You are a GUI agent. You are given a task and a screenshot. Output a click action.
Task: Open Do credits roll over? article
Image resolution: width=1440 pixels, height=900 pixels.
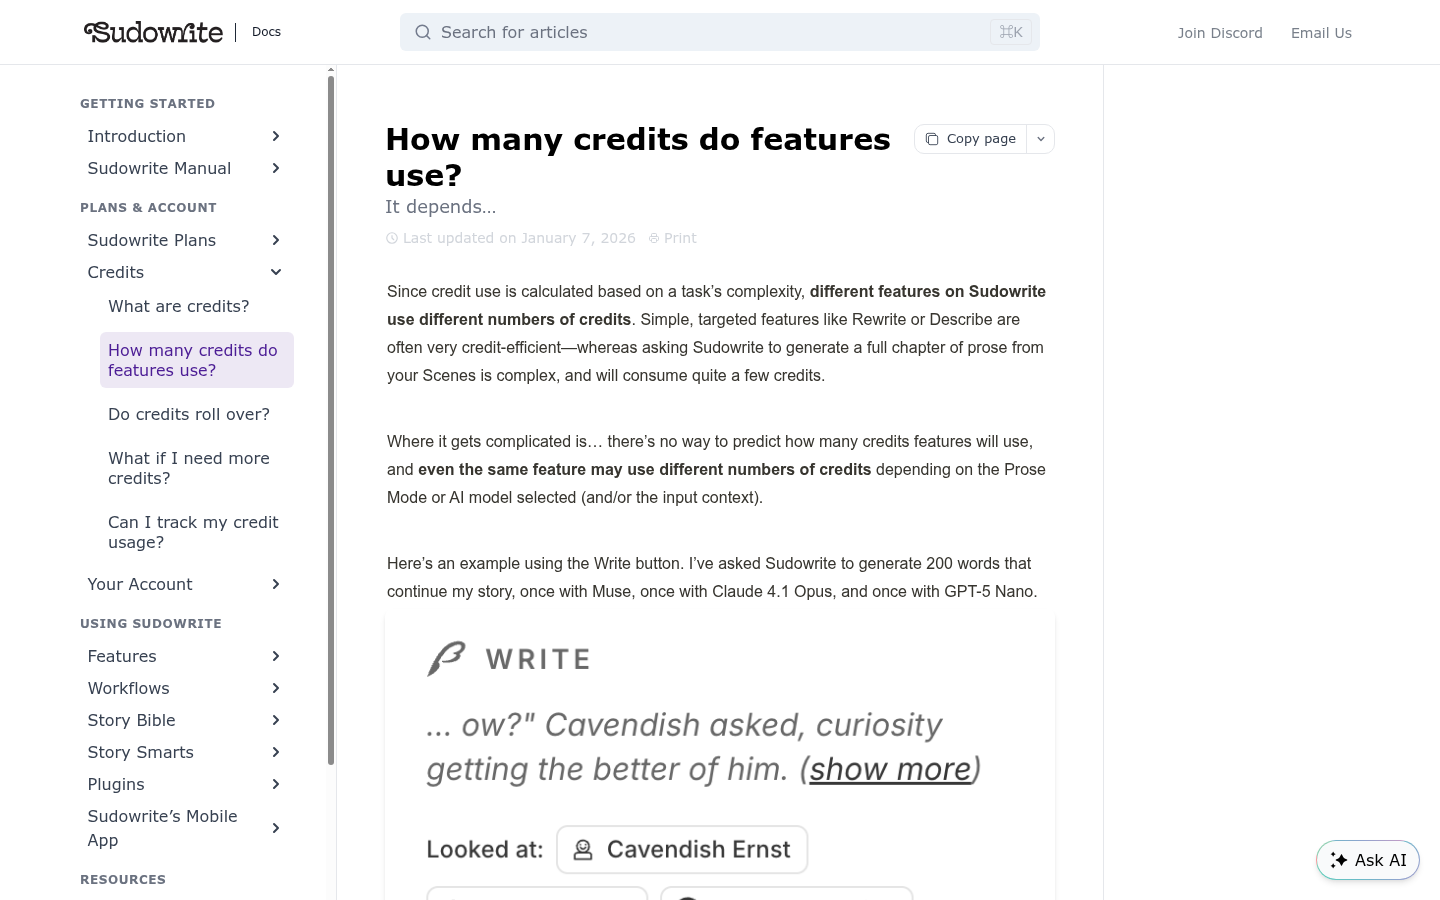click(x=189, y=414)
